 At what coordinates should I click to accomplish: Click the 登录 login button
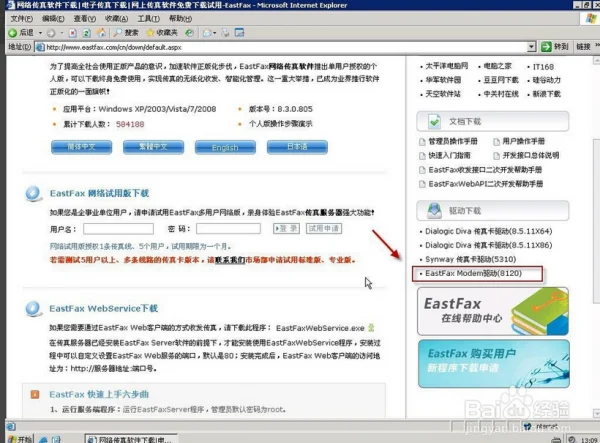(x=287, y=229)
